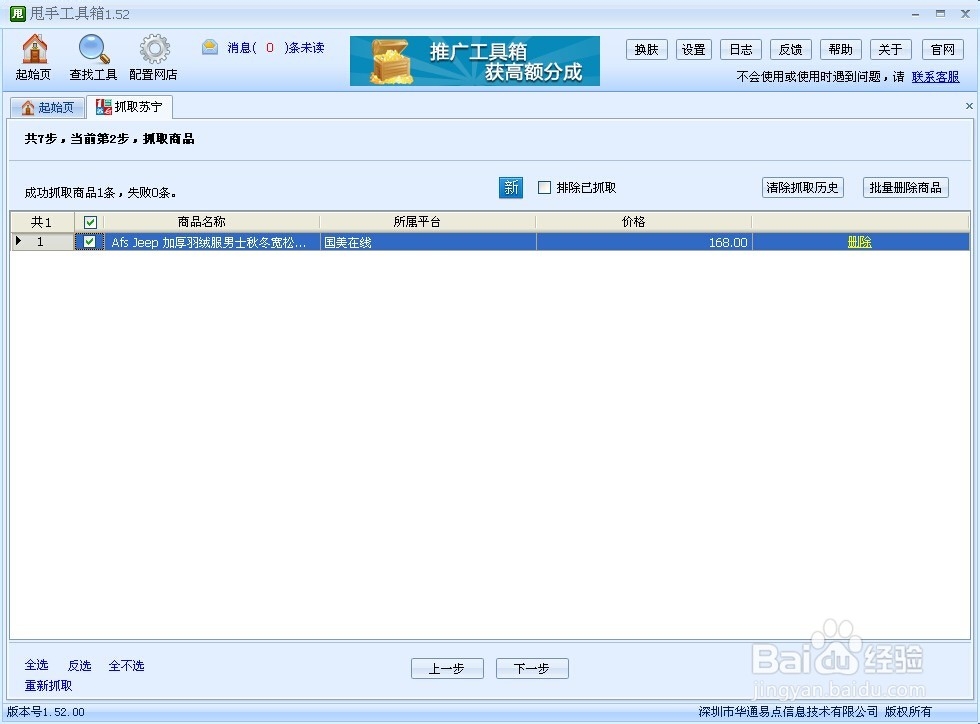Click 删除 to remove the product

[860, 241]
